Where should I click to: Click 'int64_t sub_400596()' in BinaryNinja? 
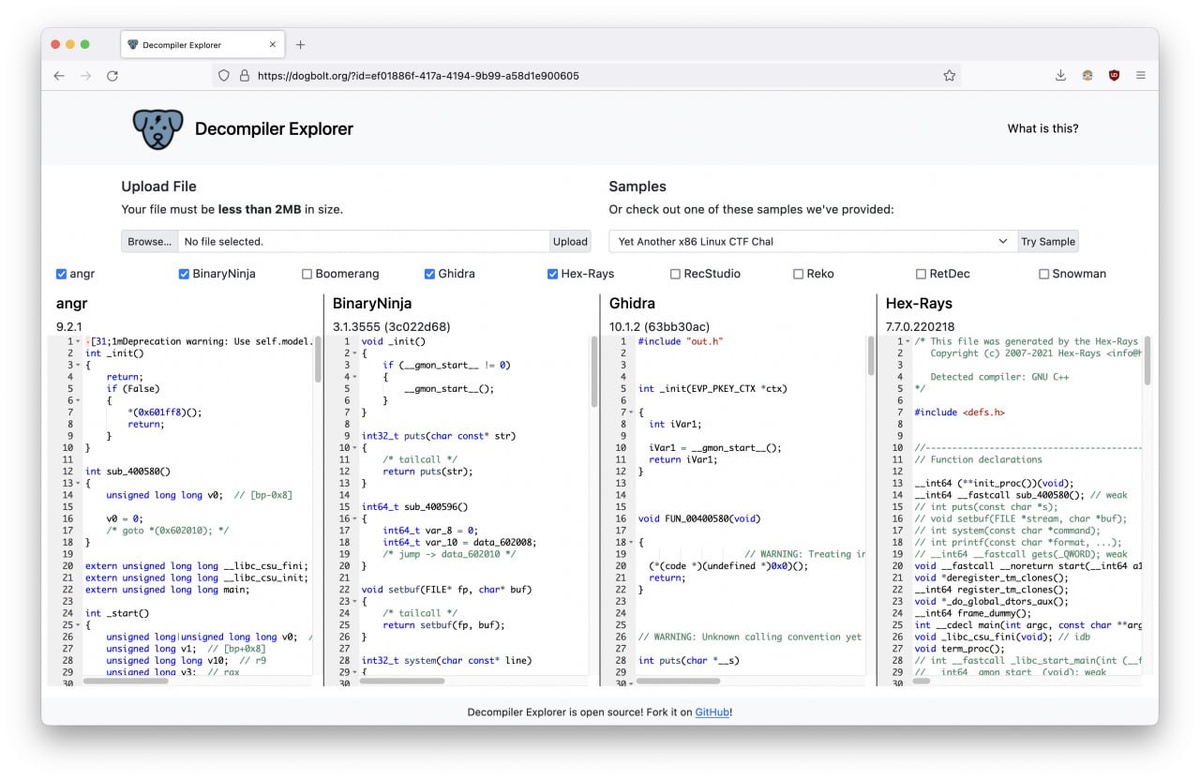[x=414, y=507]
